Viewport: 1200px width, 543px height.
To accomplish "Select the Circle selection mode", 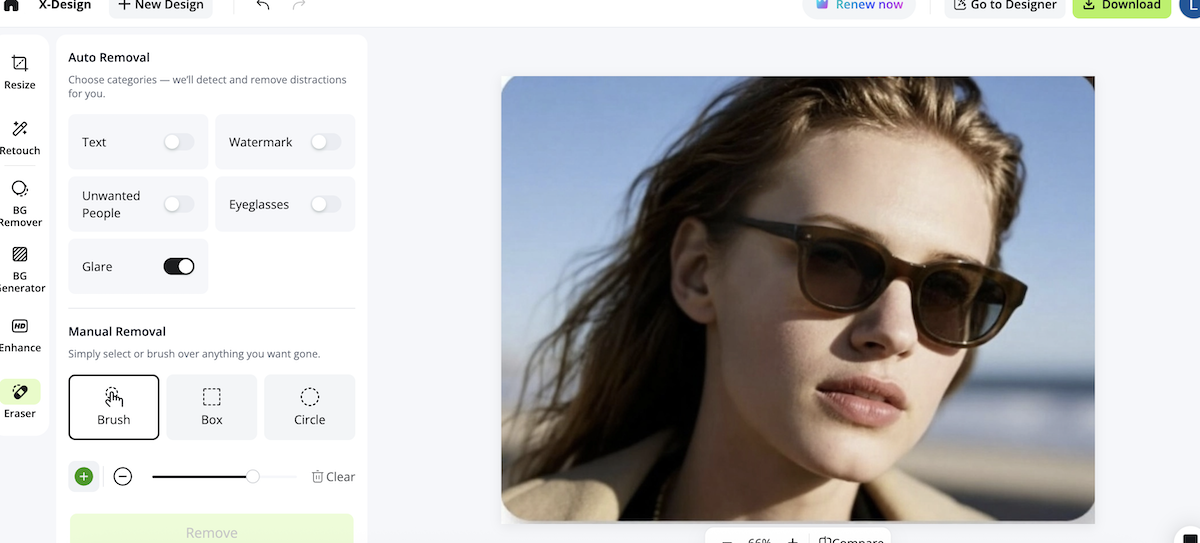I will point(310,407).
